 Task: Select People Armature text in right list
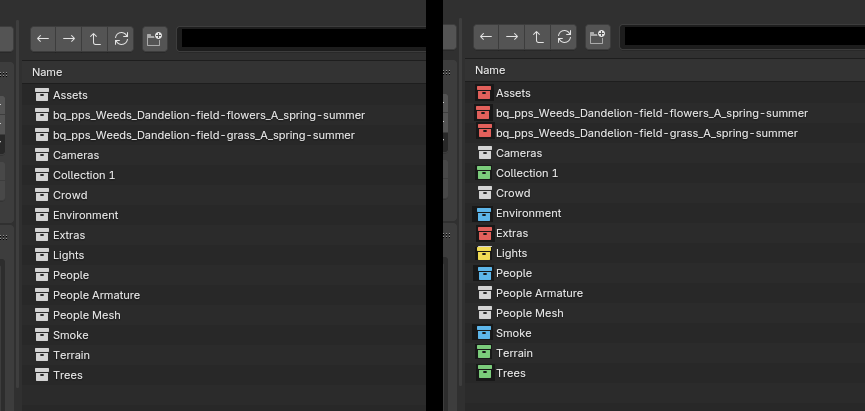pyautogui.click(x=540, y=293)
